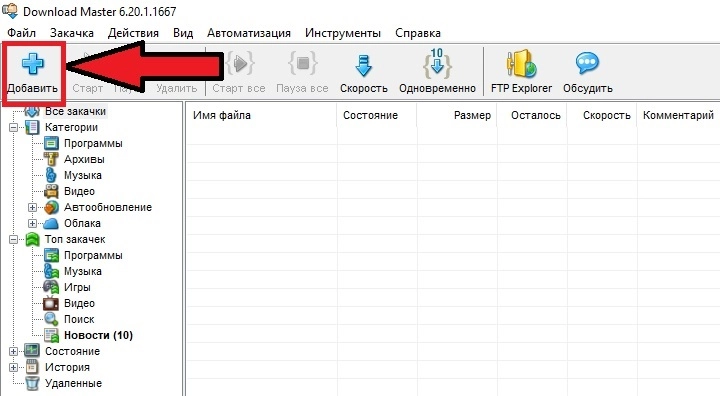
Task: Launch FTP Explorer from the toolbar
Action: [x=521, y=64]
